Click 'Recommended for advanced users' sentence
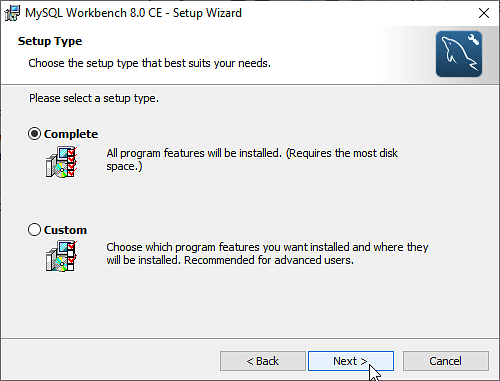The width and height of the screenshot is (500, 381). (269, 260)
